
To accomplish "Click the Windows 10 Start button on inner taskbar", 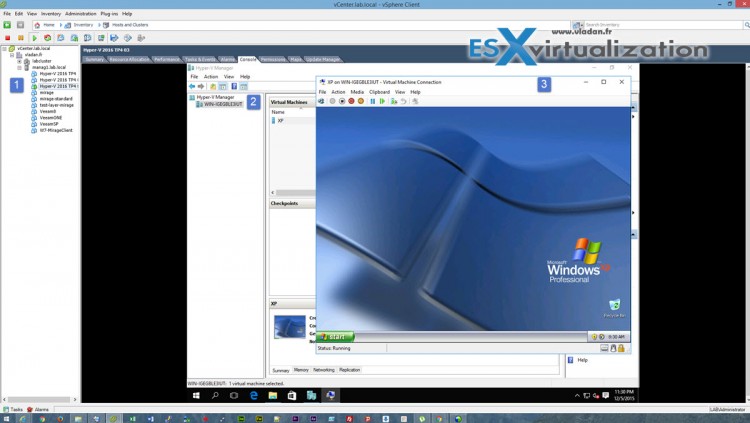I will [x=196, y=395].
